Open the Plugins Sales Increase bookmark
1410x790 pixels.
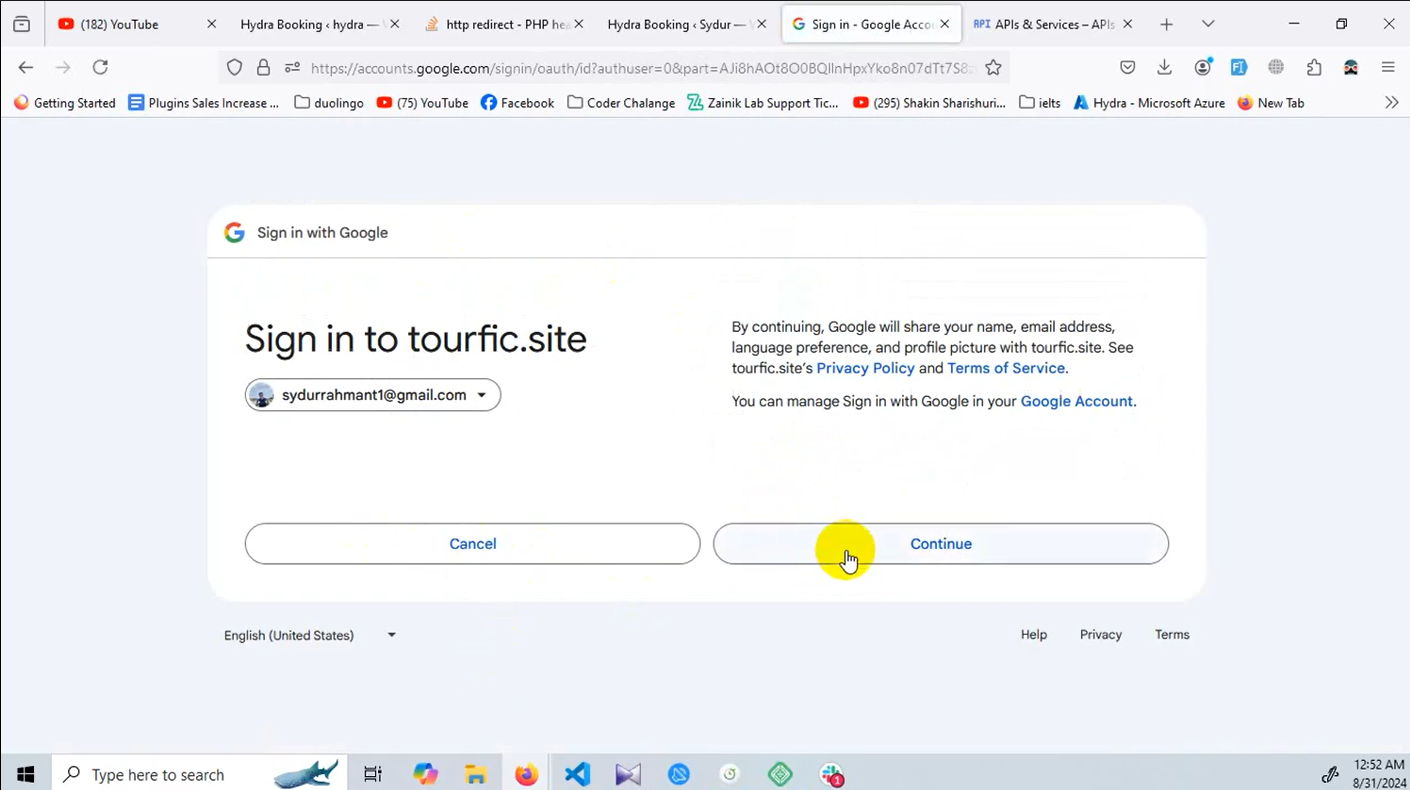[204, 103]
